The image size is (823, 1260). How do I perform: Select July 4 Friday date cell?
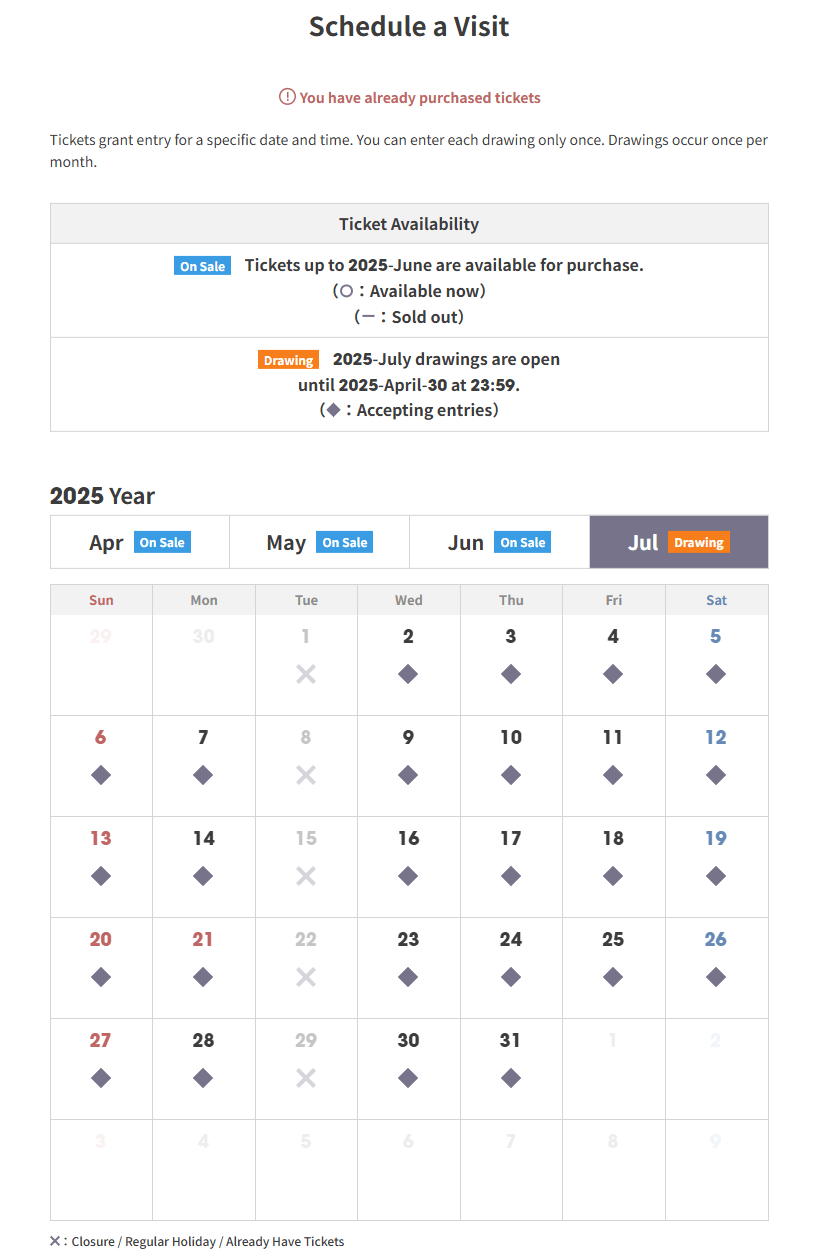pos(613,665)
